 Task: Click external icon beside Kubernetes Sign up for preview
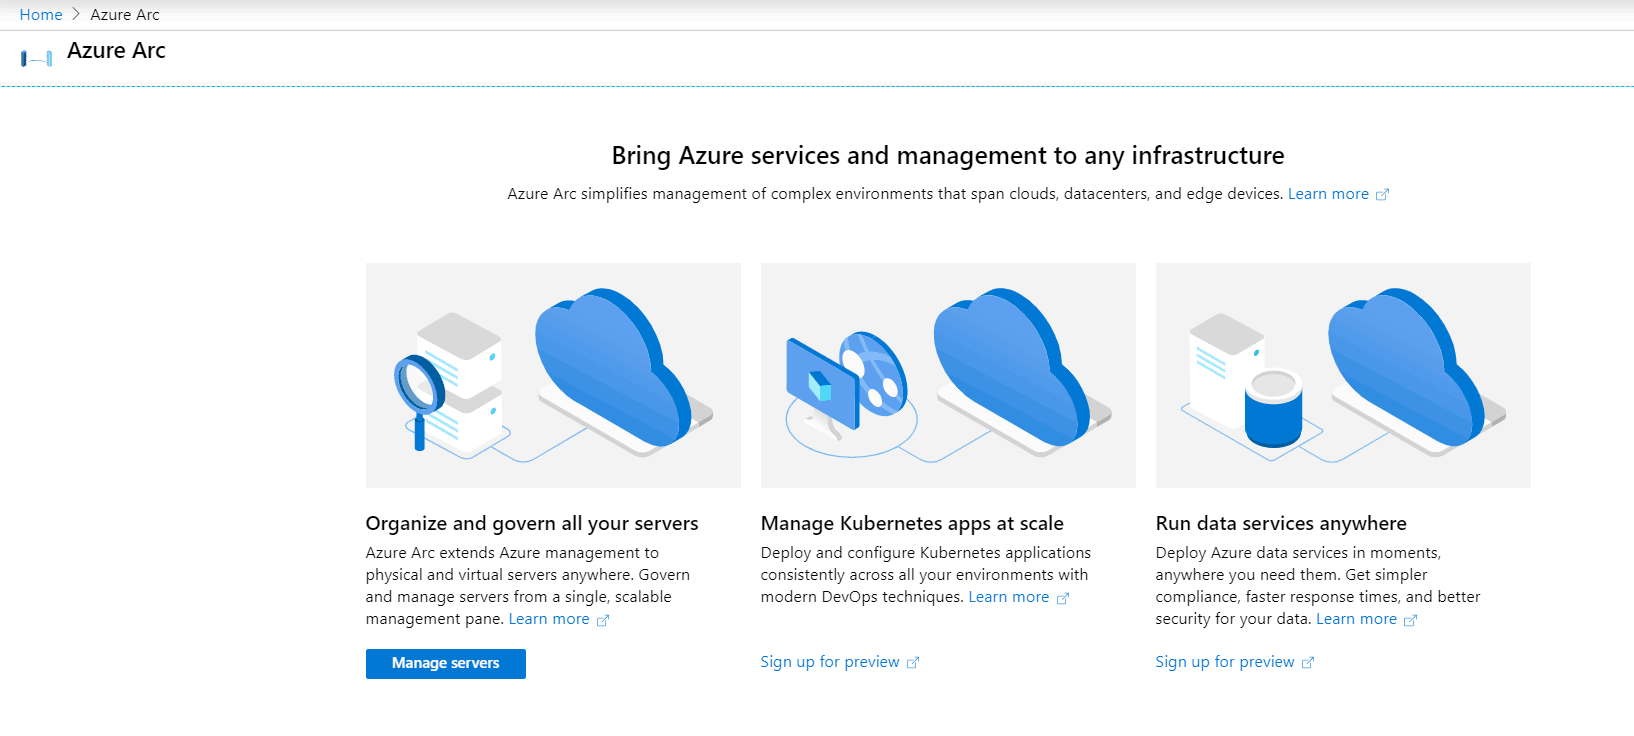912,663
